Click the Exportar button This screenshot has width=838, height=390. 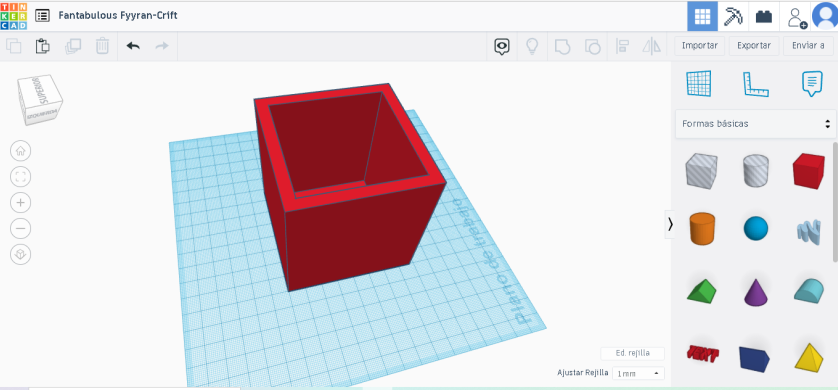point(754,46)
